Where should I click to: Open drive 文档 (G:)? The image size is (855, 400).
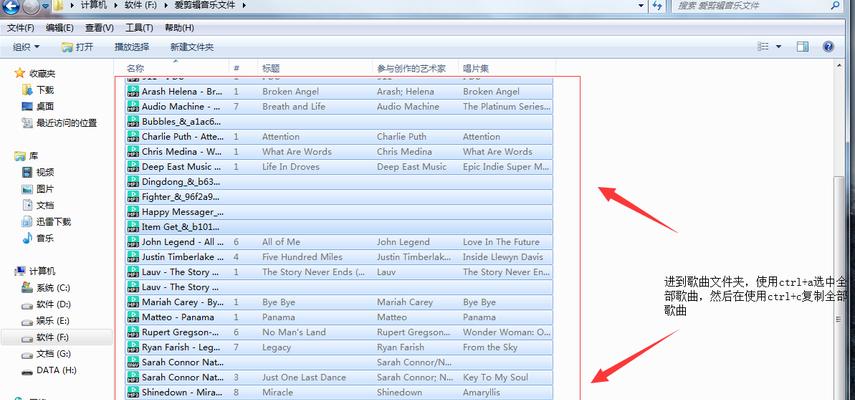tap(46, 354)
